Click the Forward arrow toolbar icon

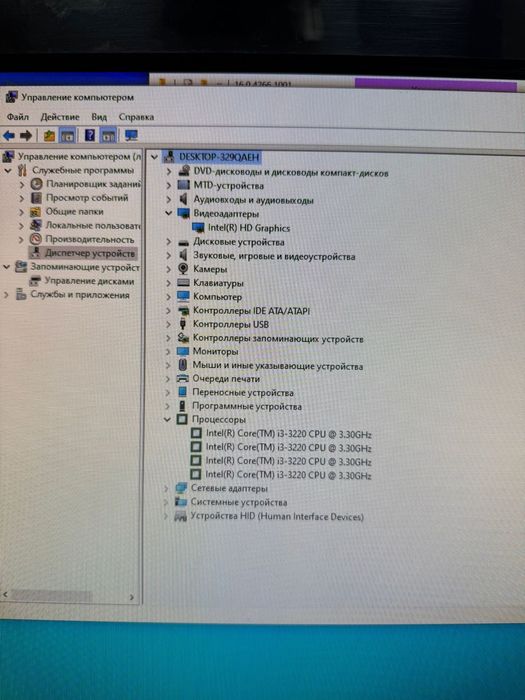click(26, 135)
